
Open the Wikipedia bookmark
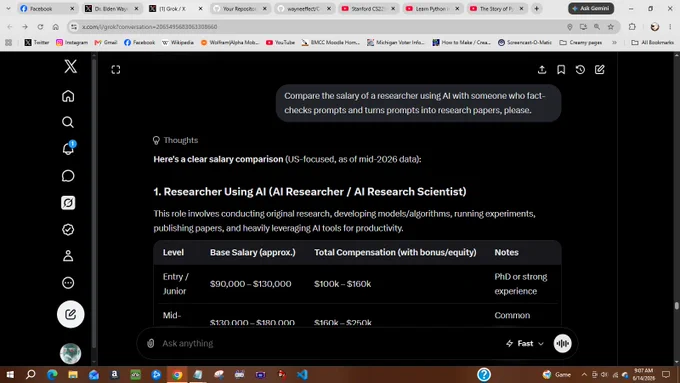click(177, 42)
